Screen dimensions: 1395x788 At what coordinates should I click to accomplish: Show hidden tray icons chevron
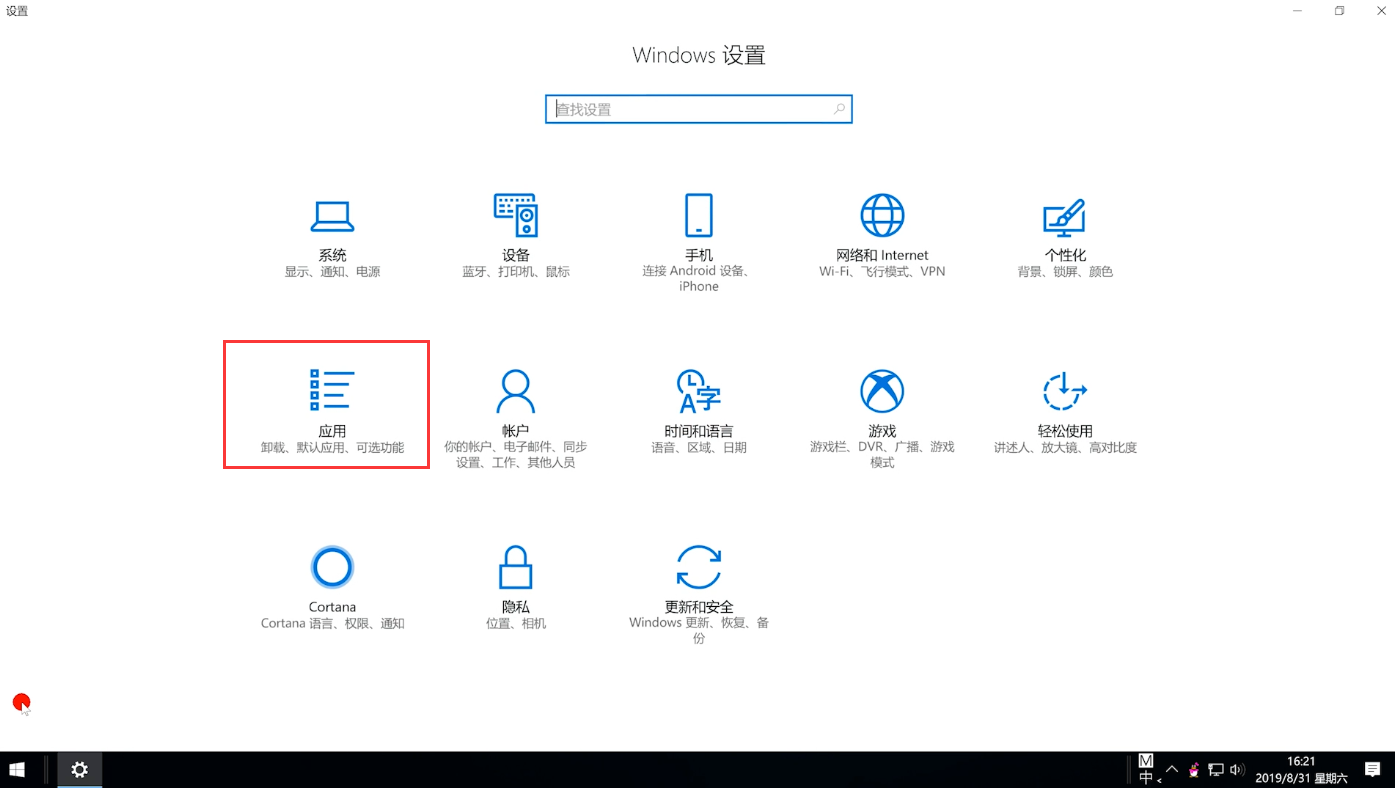point(1171,770)
